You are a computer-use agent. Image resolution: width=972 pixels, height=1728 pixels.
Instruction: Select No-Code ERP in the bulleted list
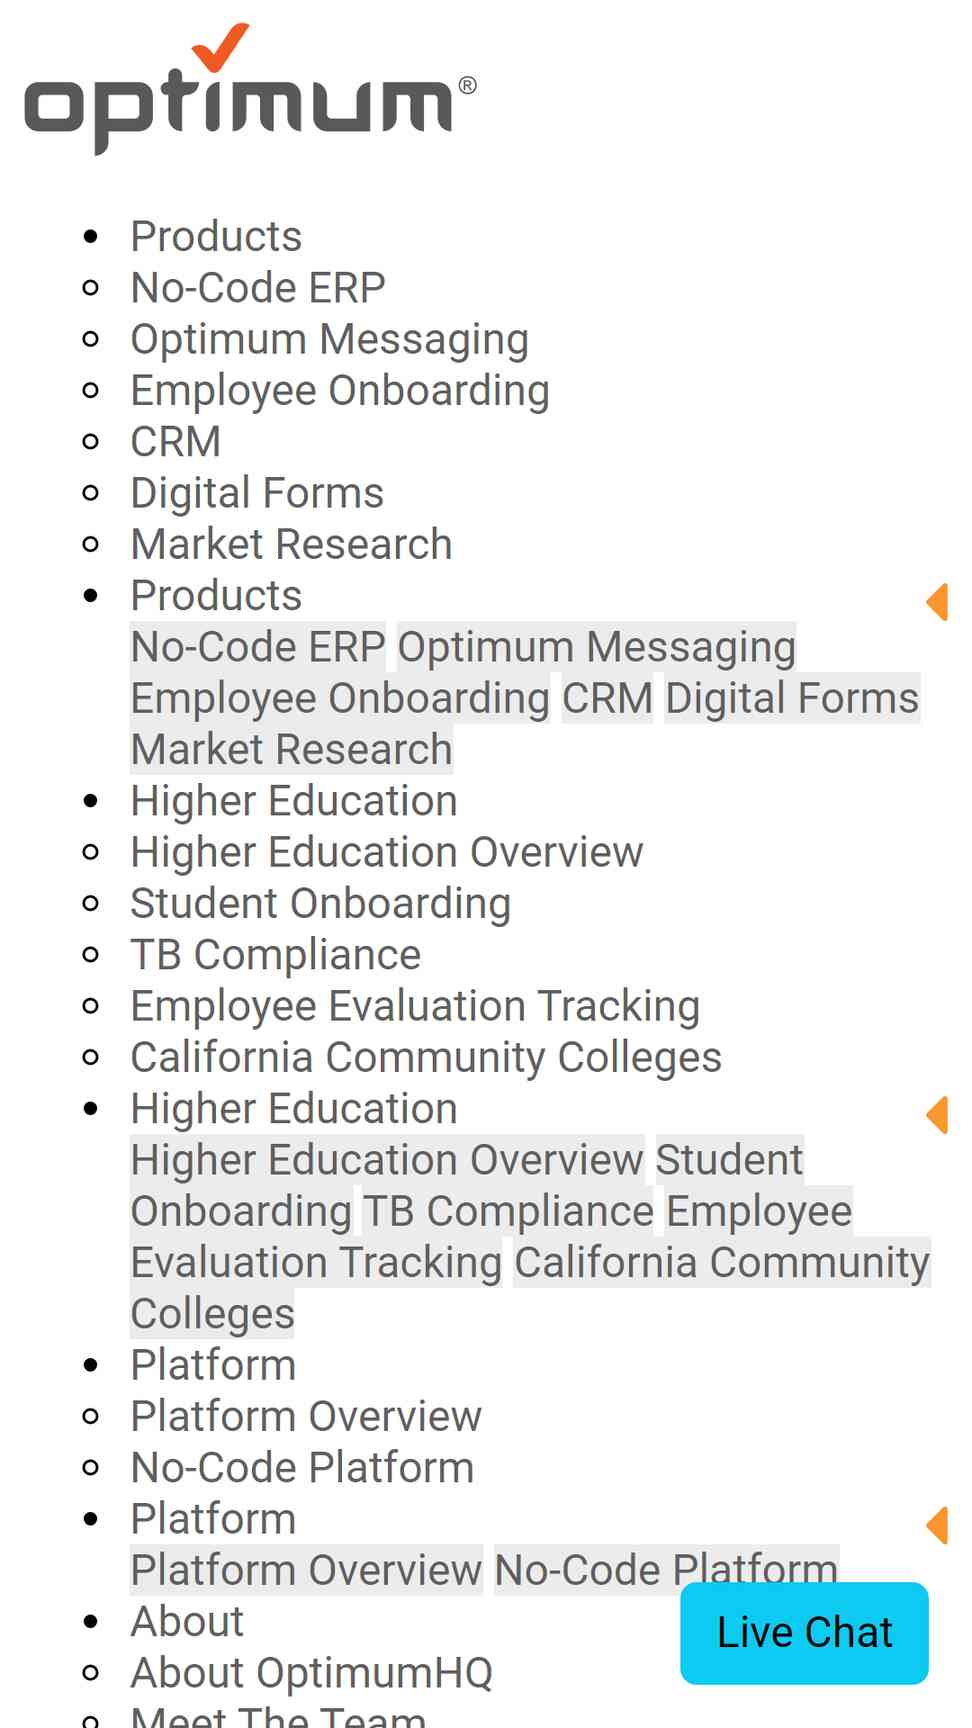coord(258,288)
